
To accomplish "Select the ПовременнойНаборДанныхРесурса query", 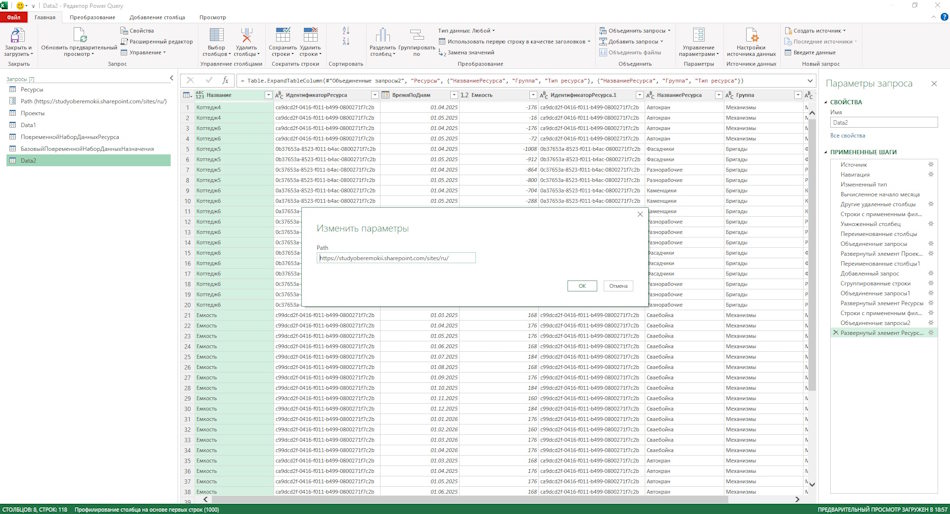I will [70, 136].
